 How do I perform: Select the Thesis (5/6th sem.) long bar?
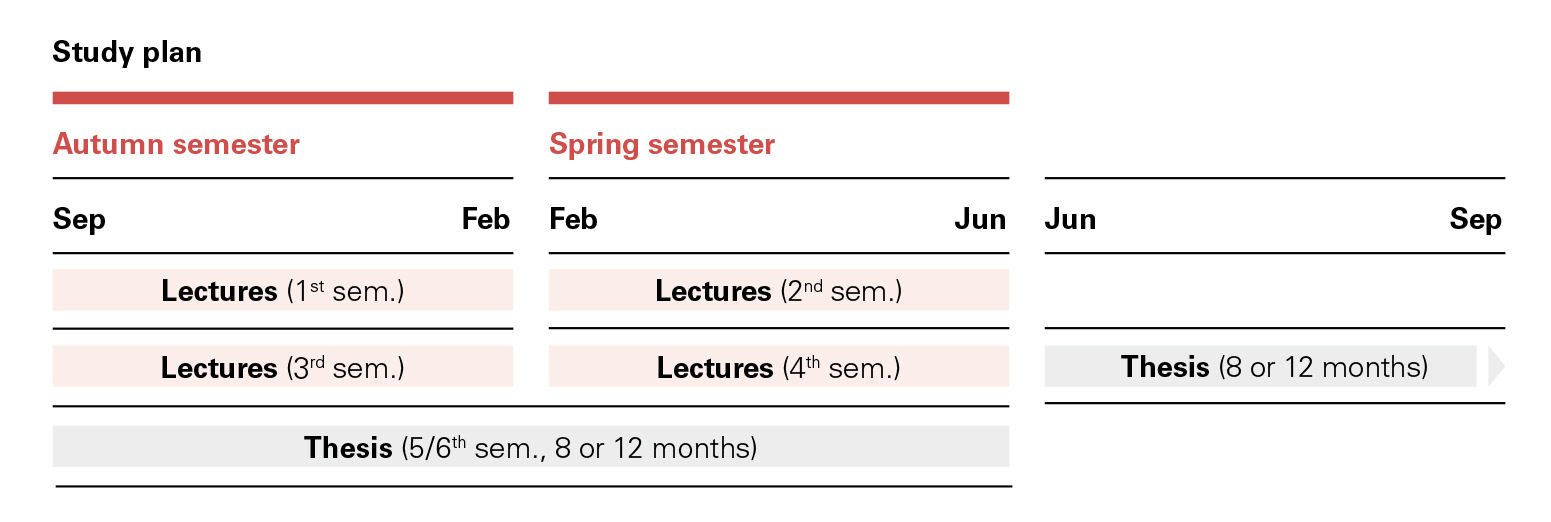530,447
